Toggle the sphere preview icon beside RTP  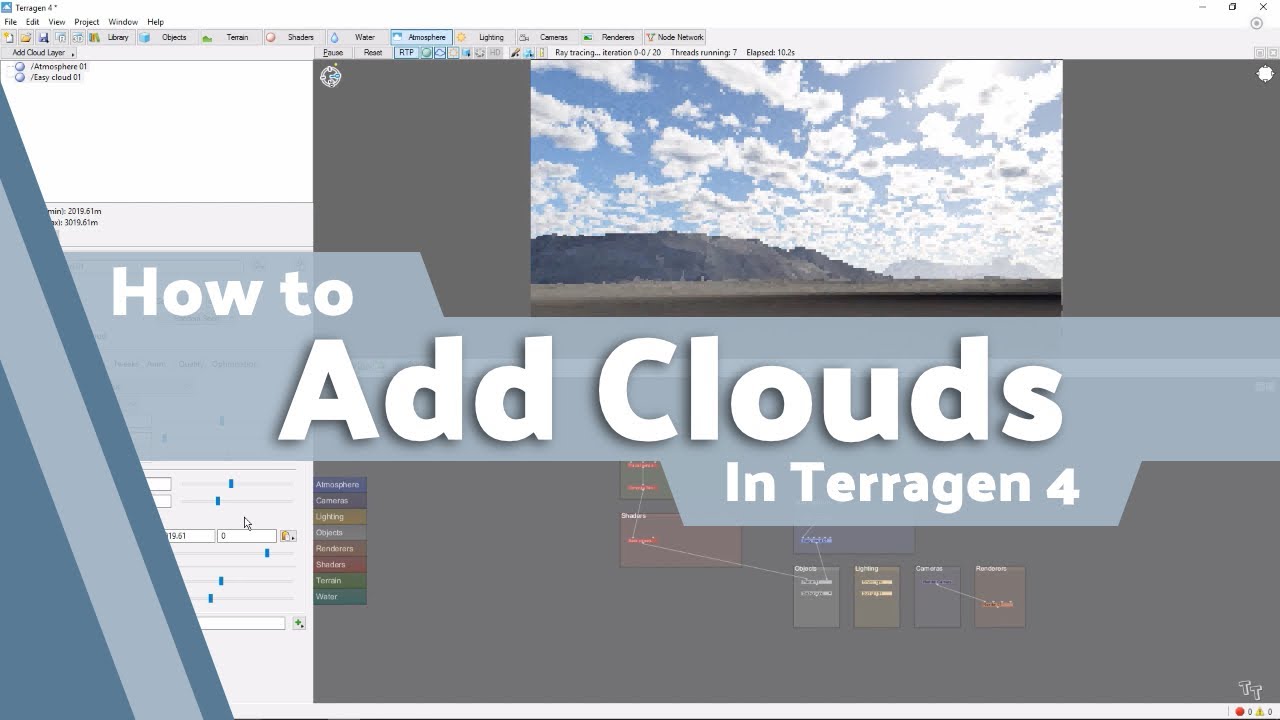coord(426,52)
